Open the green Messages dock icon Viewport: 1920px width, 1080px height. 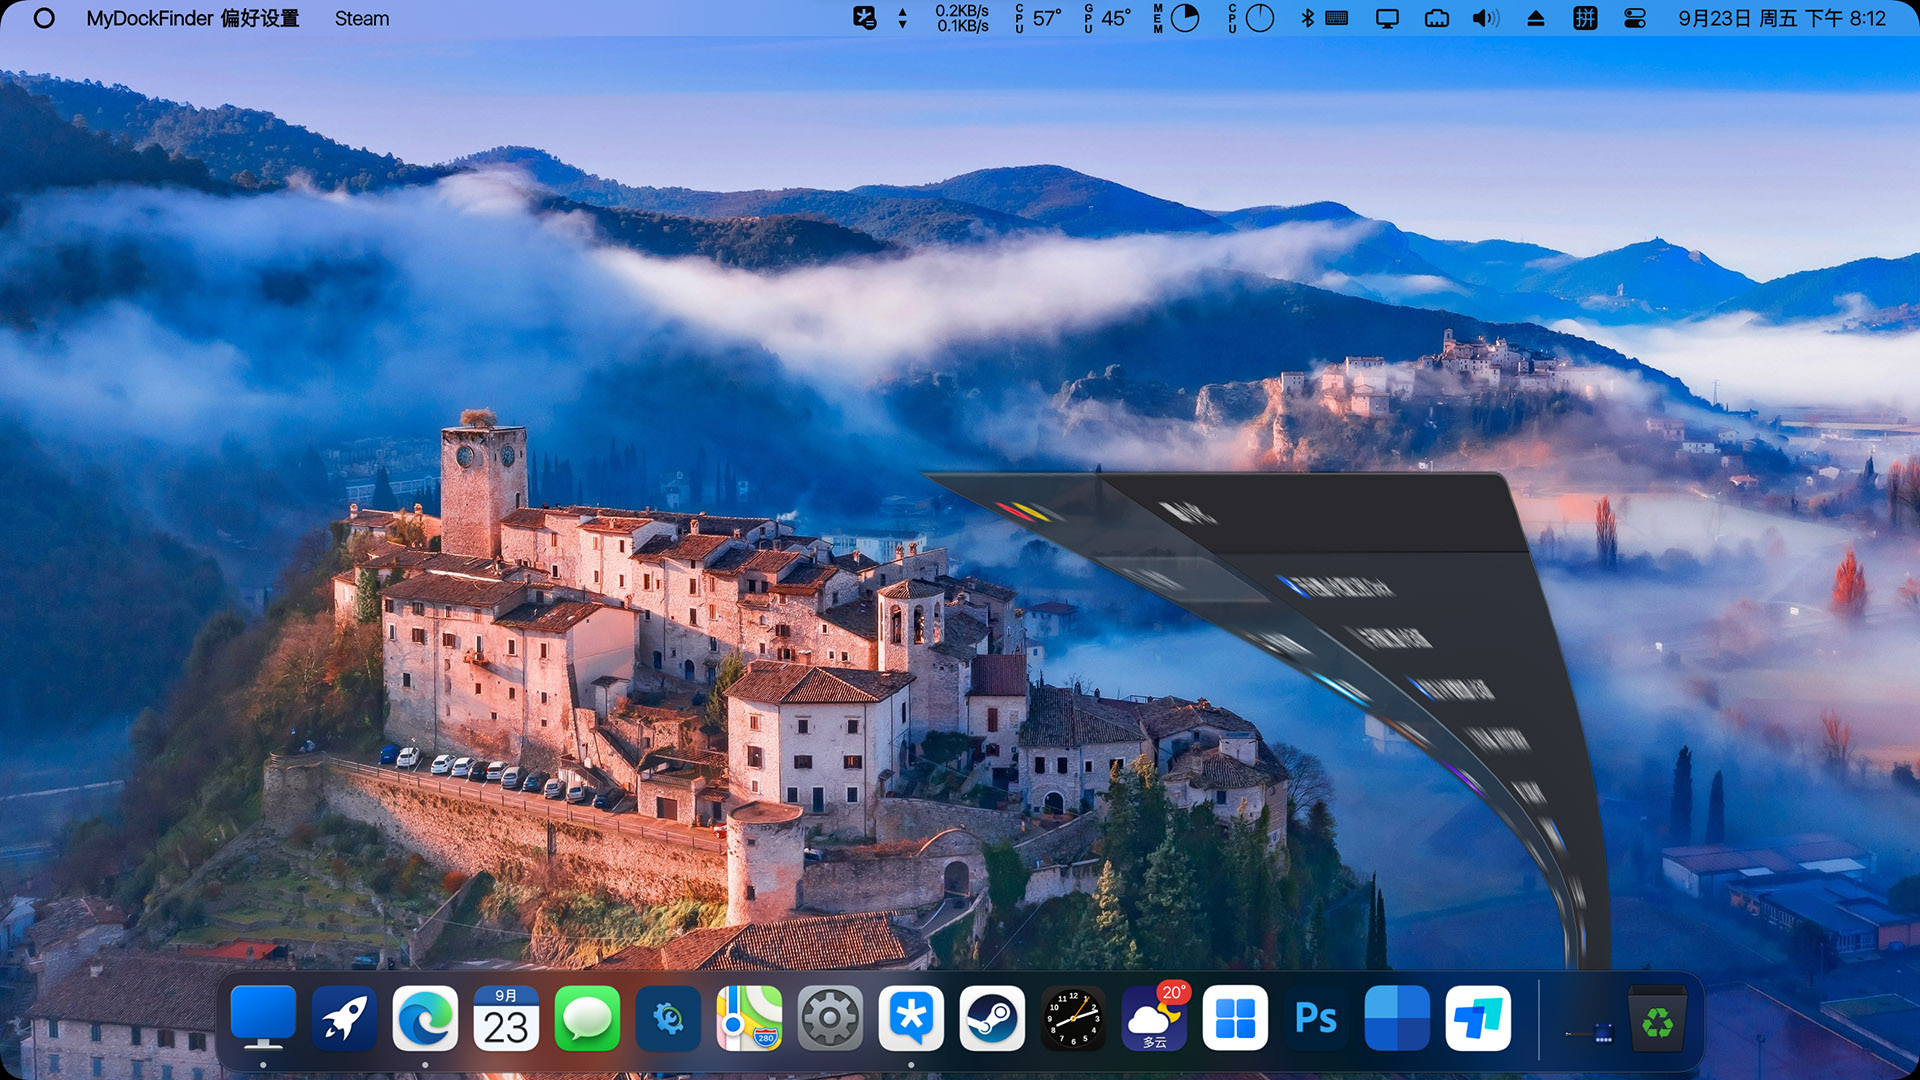[x=587, y=1018]
